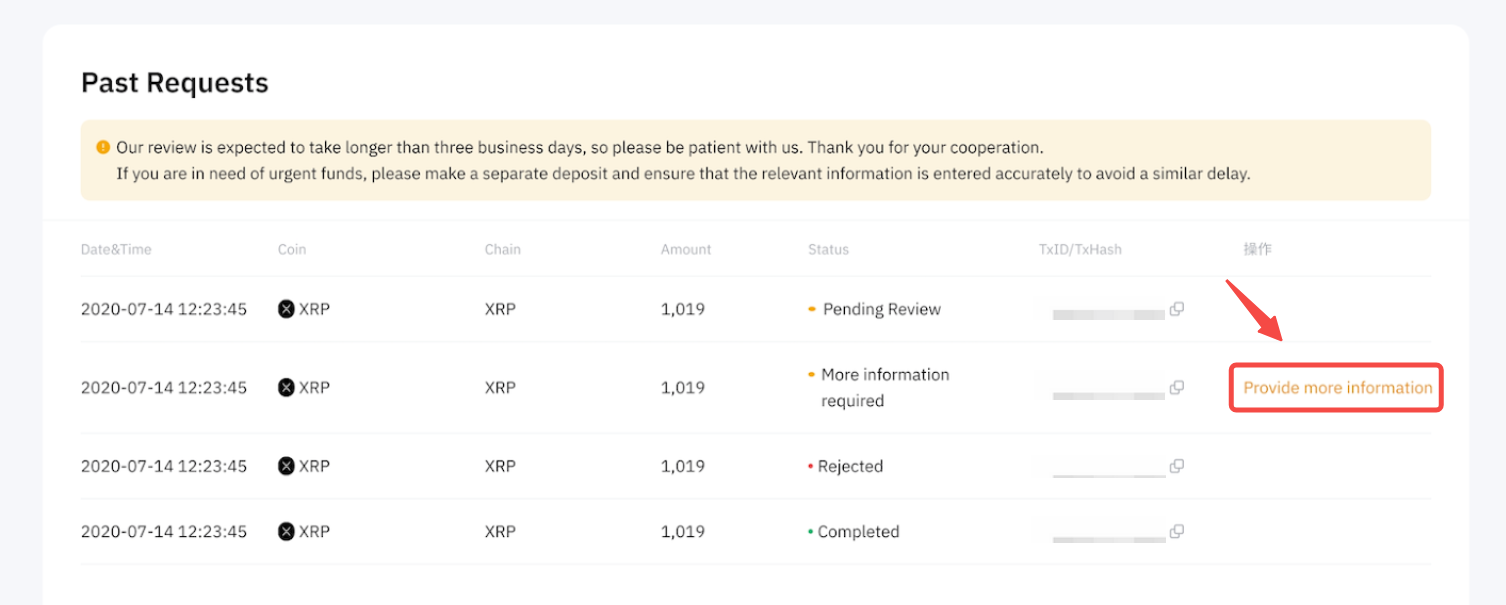This screenshot has height=605, width=1506.
Task: Copy the TxHash for the More information required row
Action: click(1177, 387)
